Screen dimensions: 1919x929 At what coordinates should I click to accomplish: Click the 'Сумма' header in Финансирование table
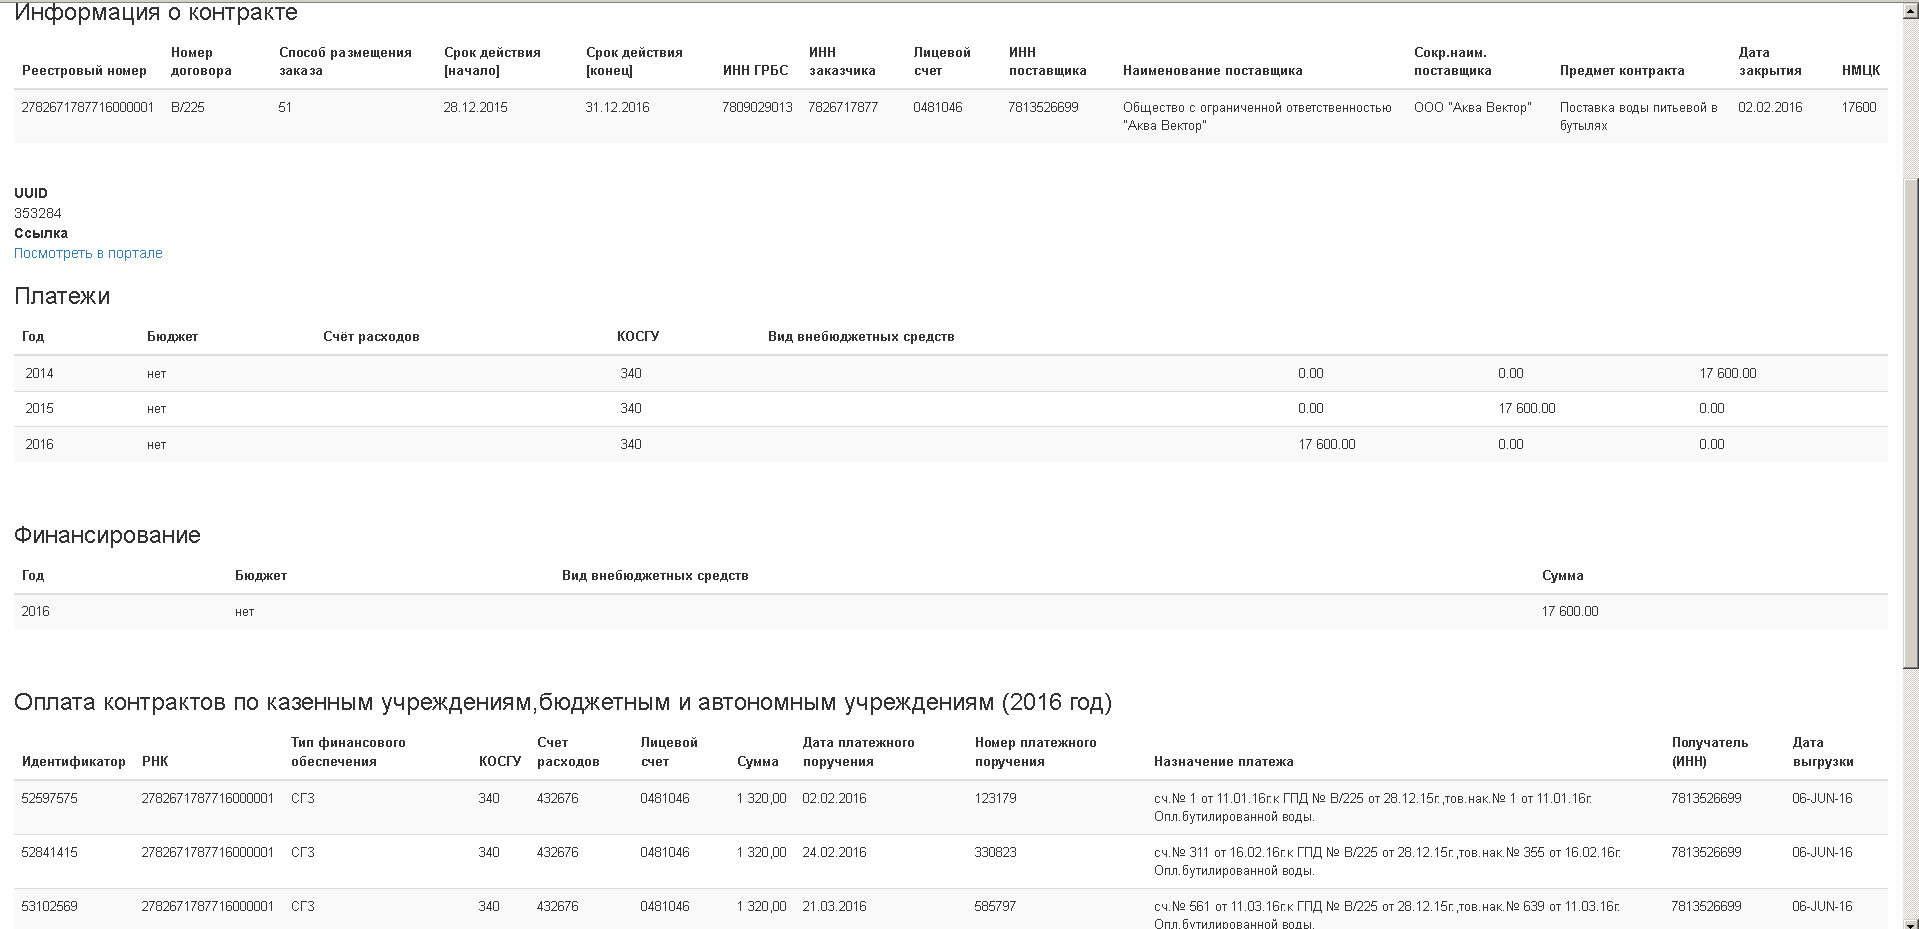[1563, 575]
